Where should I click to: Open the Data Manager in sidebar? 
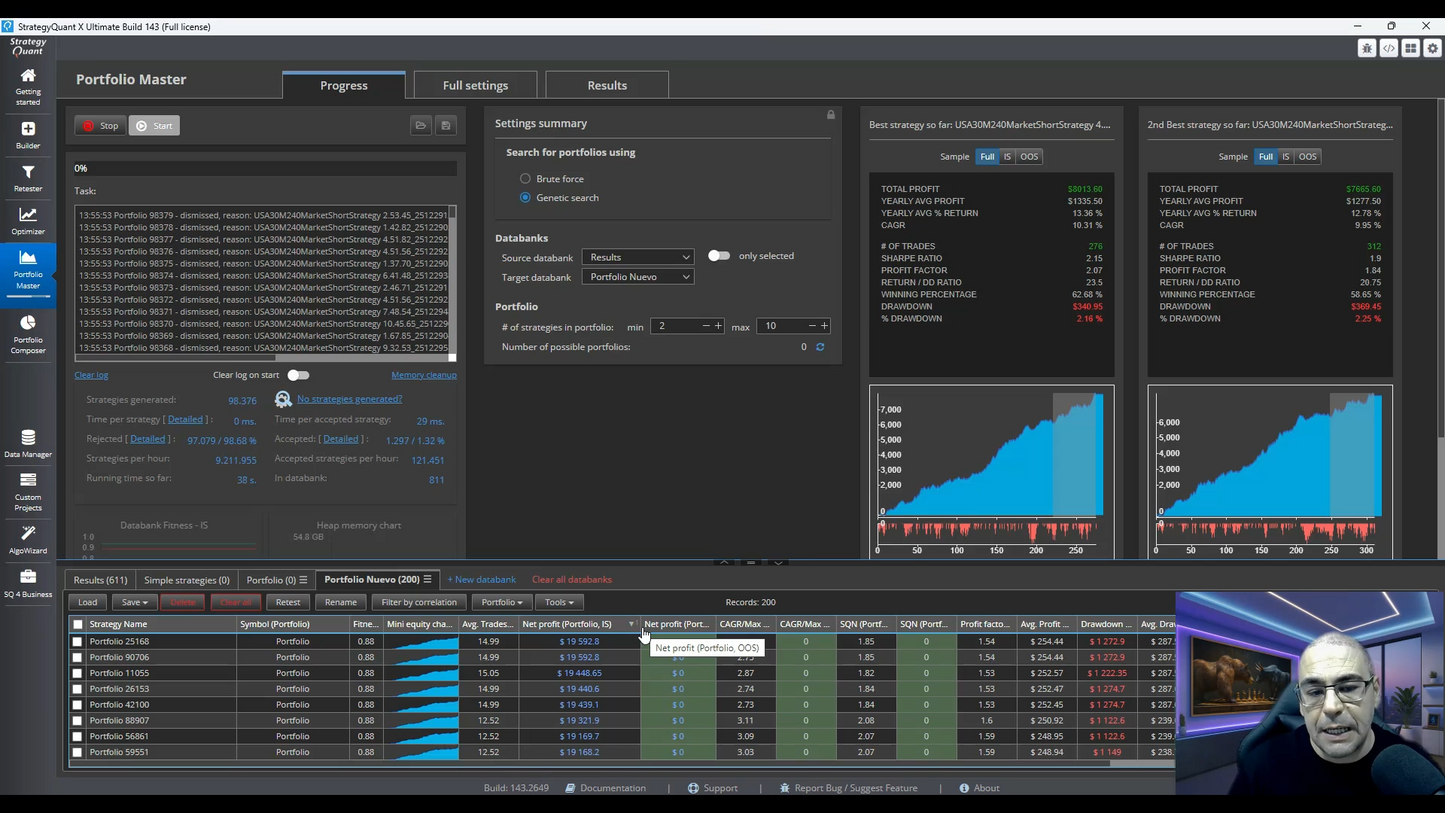[28, 443]
